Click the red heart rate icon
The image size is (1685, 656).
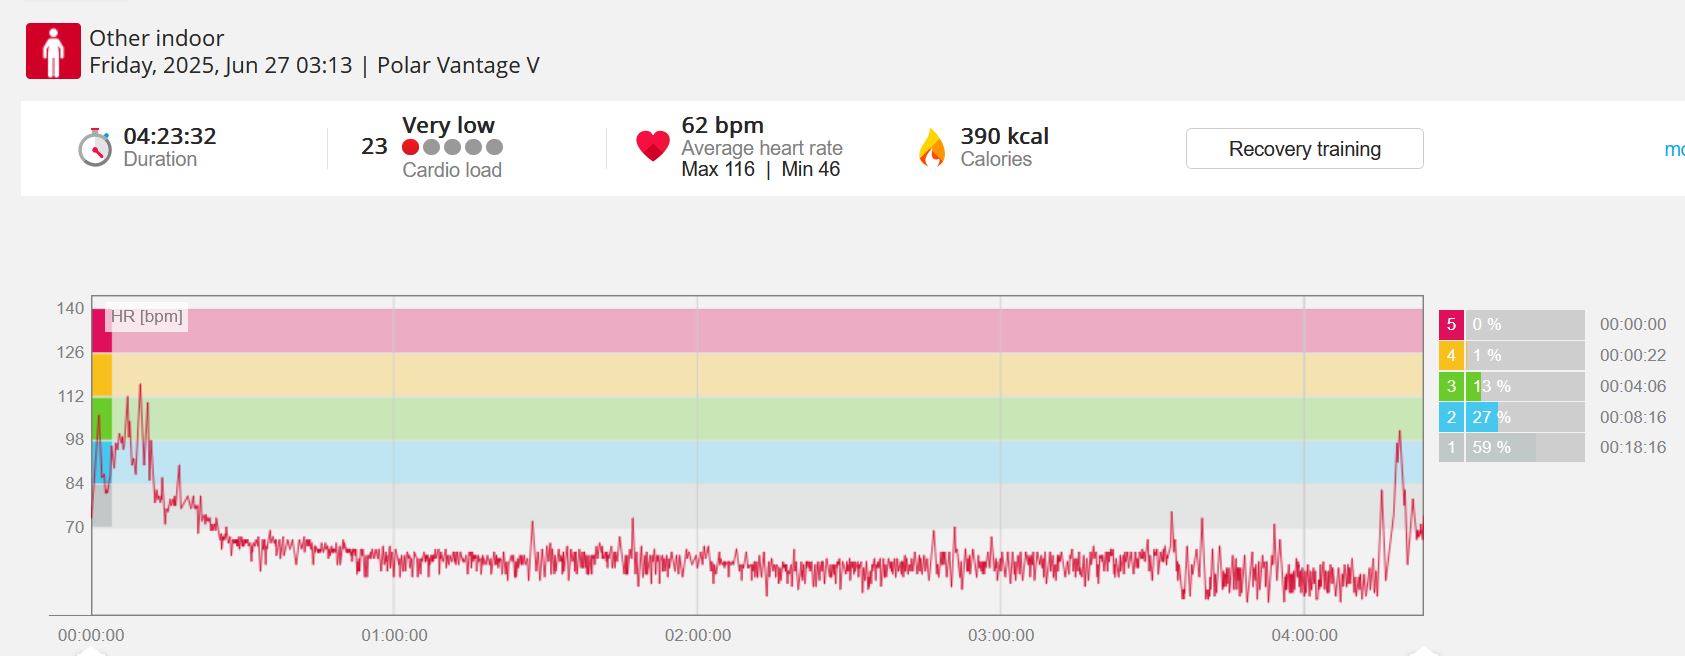[x=653, y=147]
